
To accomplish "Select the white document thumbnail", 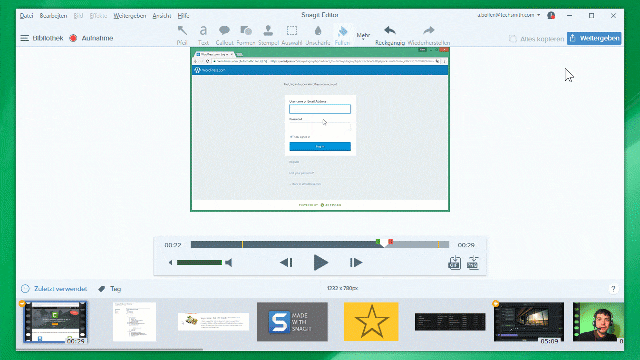I will 134,322.
